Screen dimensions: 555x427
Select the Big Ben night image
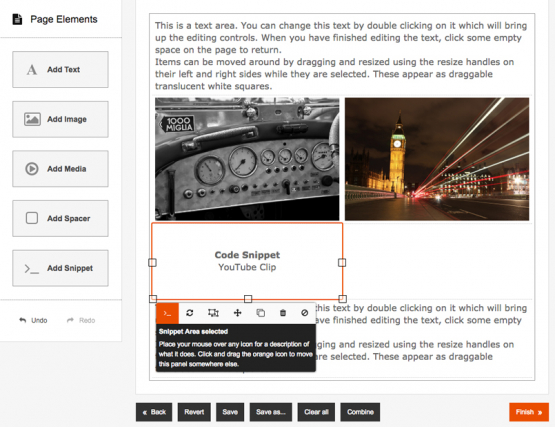coord(437,159)
